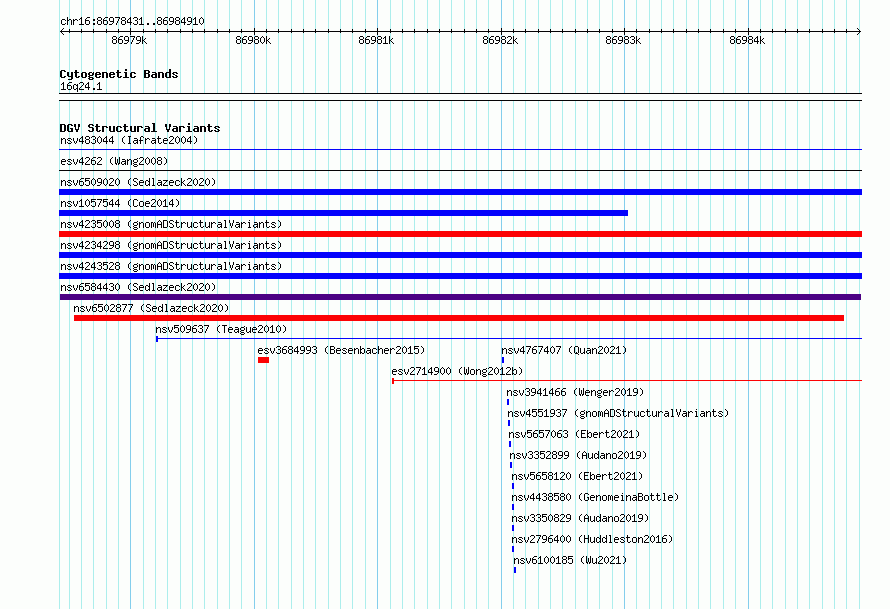Open the nsv3352899 (Audano2019) variant label
The image size is (890, 609).
coord(578,455)
